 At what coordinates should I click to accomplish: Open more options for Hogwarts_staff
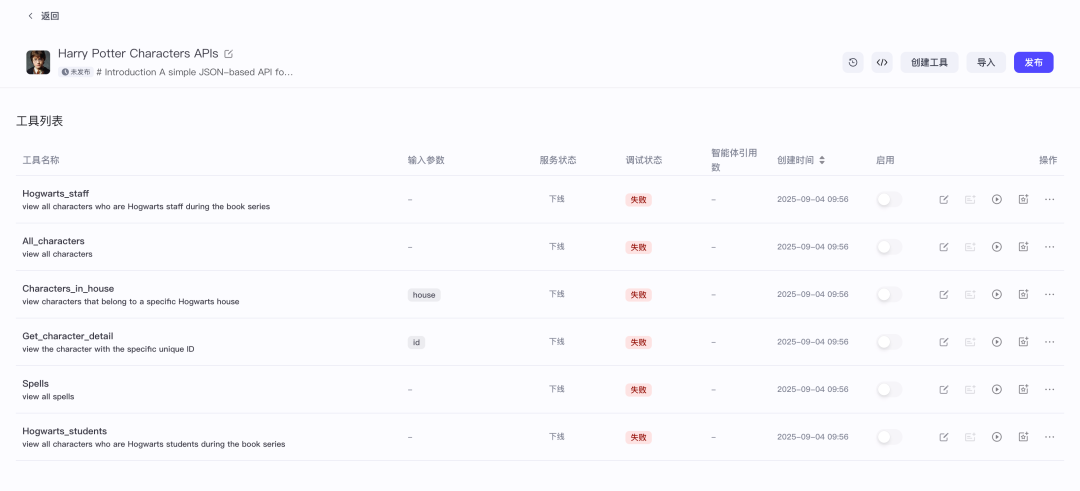(1050, 200)
